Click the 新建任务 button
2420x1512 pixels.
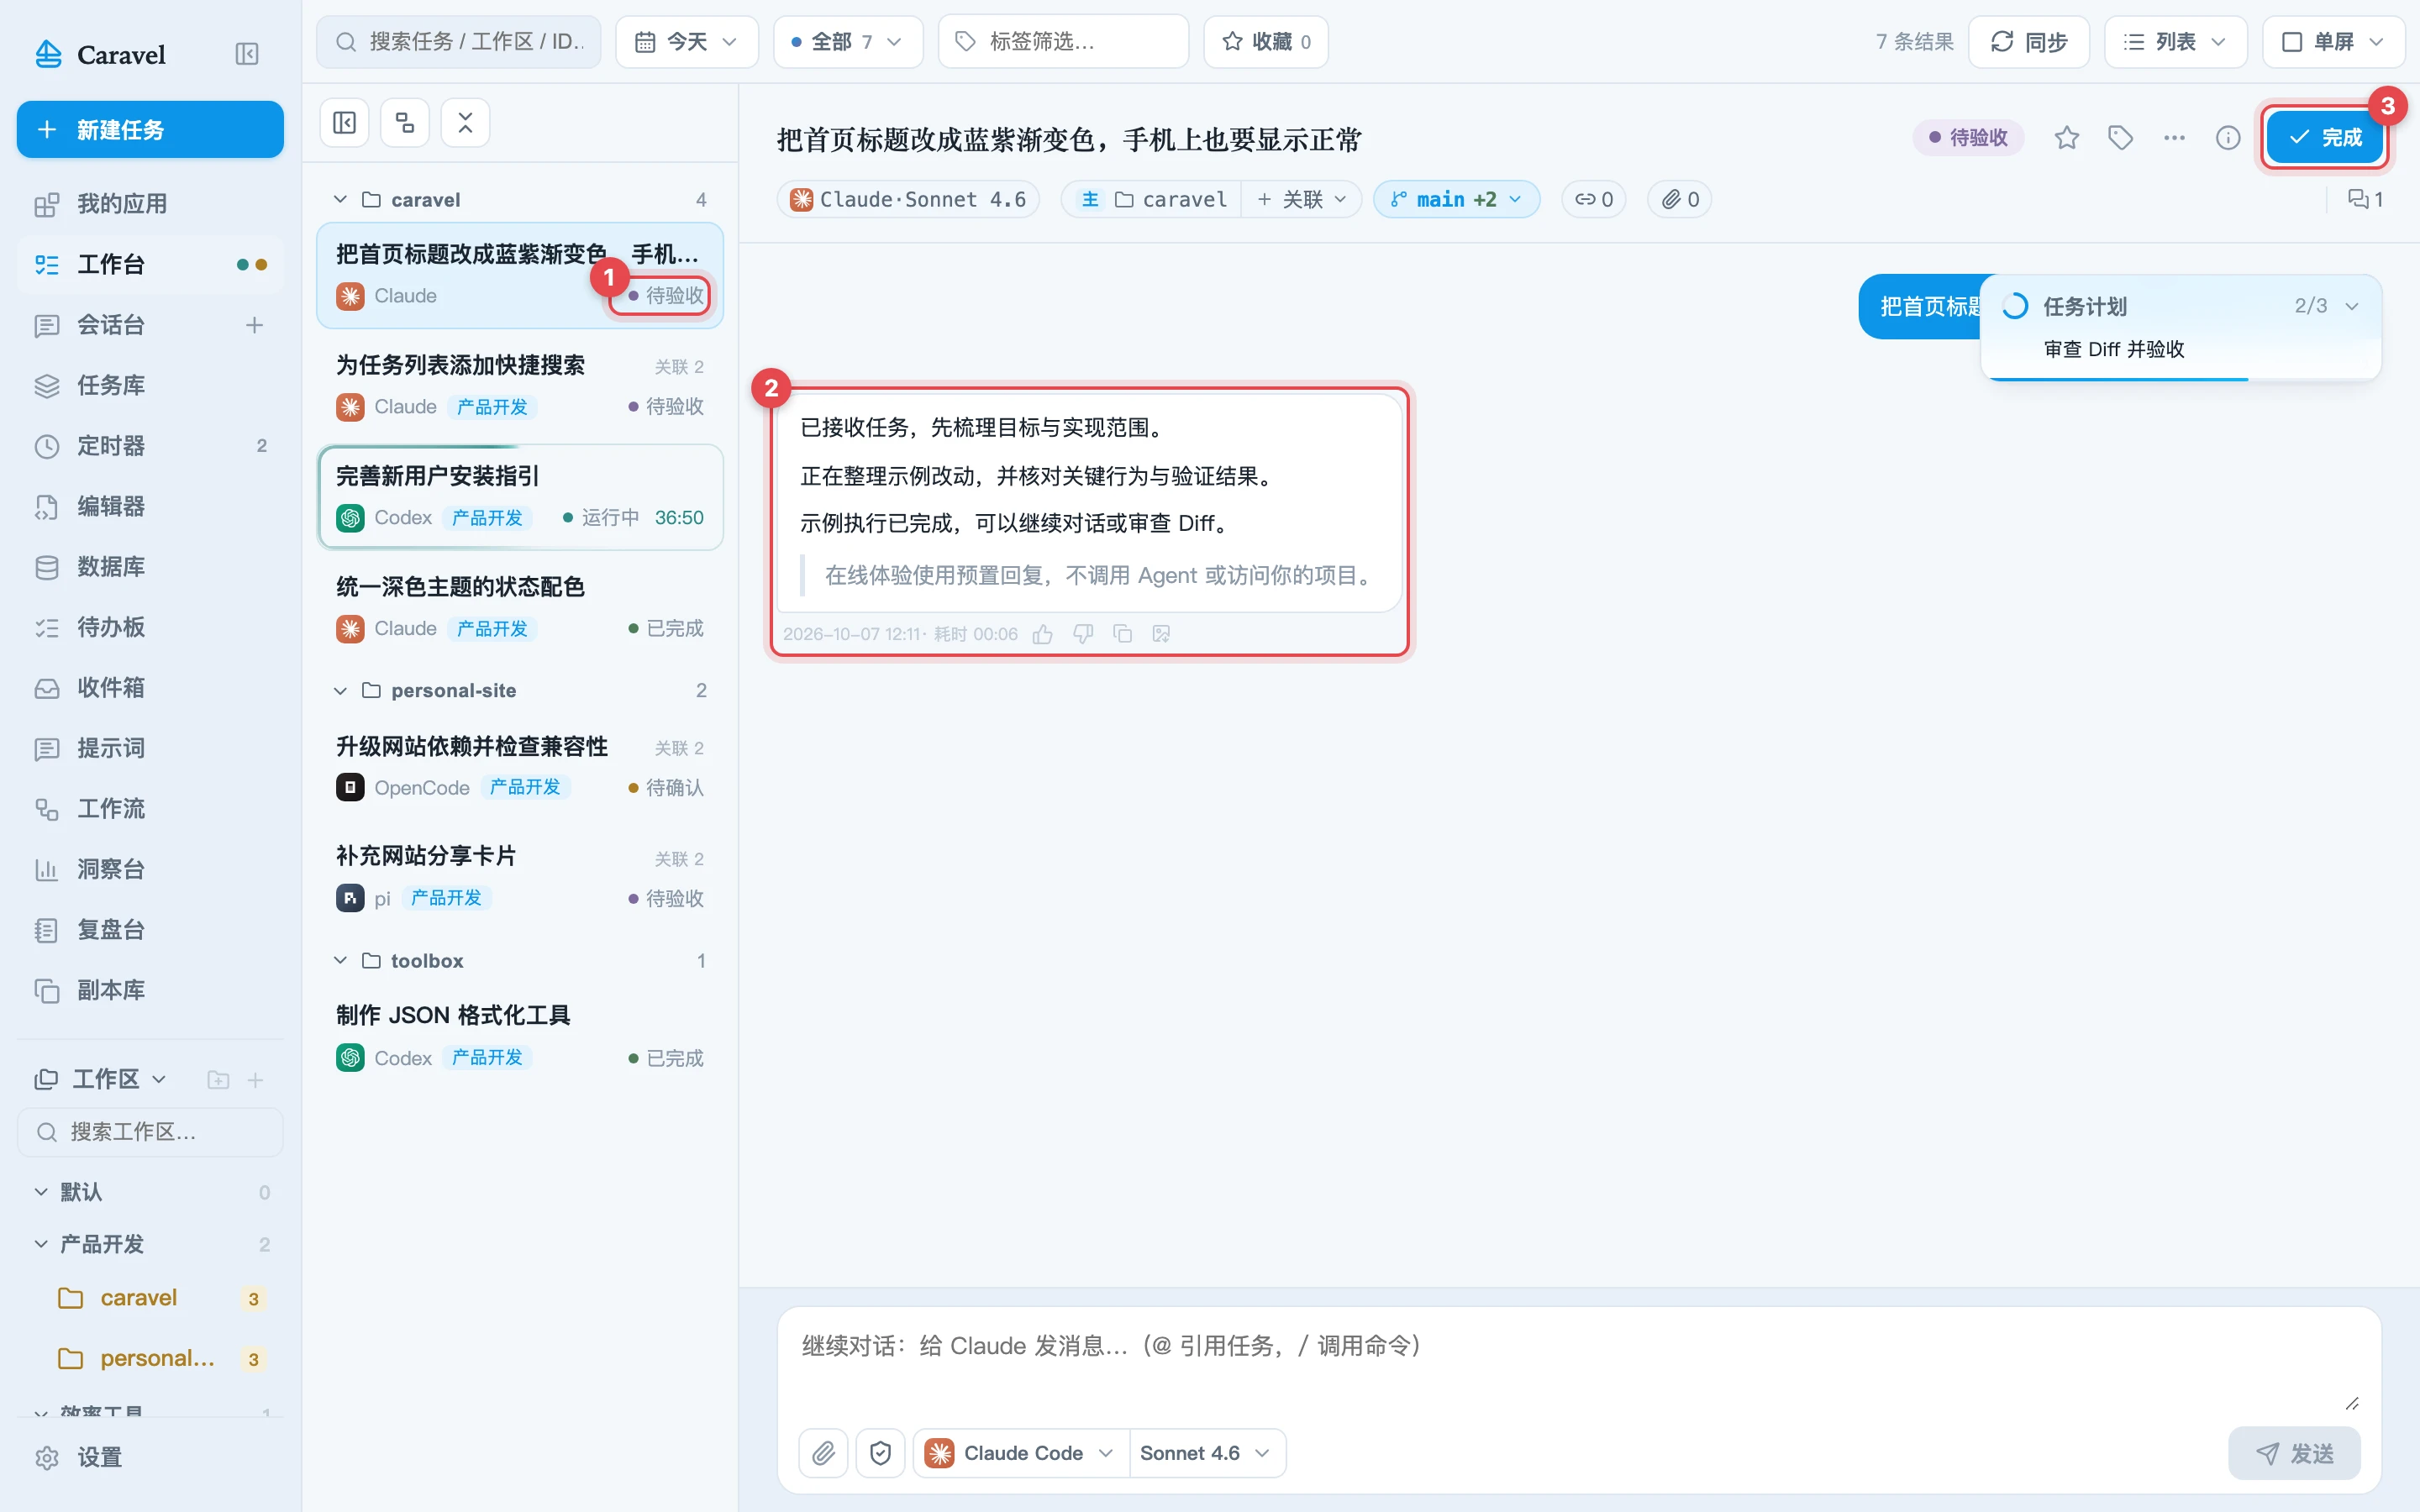(150, 129)
